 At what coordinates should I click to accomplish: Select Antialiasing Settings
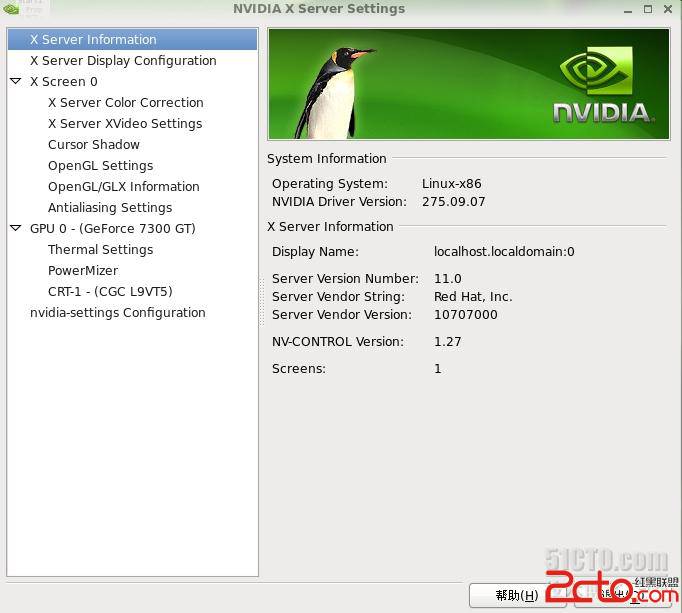tap(110, 208)
